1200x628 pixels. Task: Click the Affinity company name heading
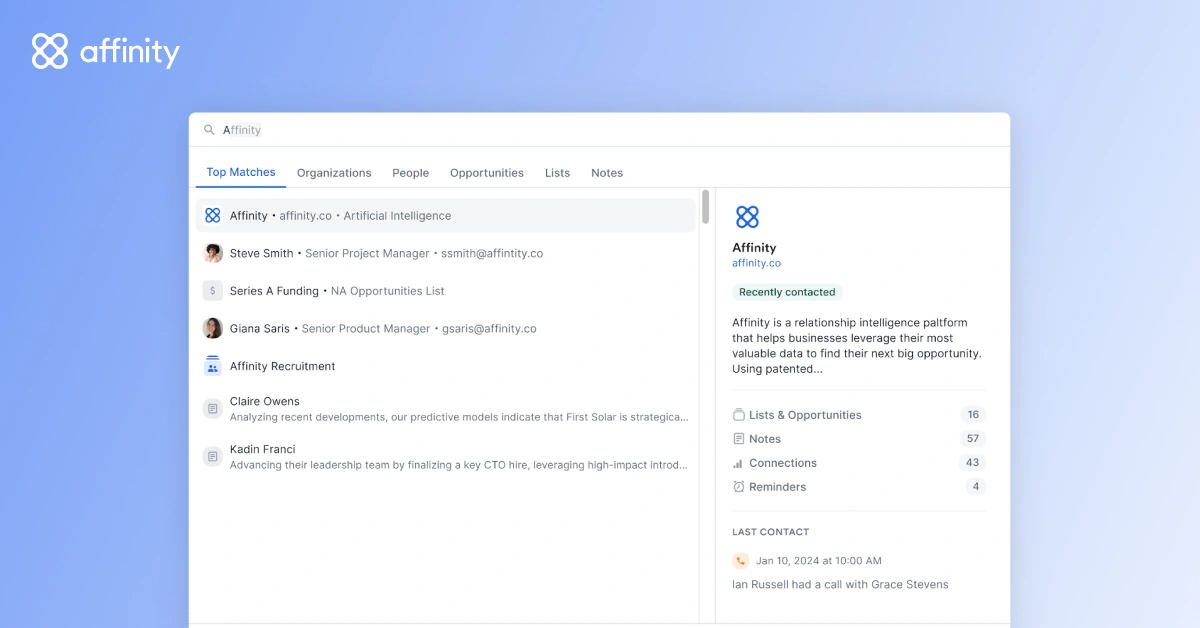754,247
